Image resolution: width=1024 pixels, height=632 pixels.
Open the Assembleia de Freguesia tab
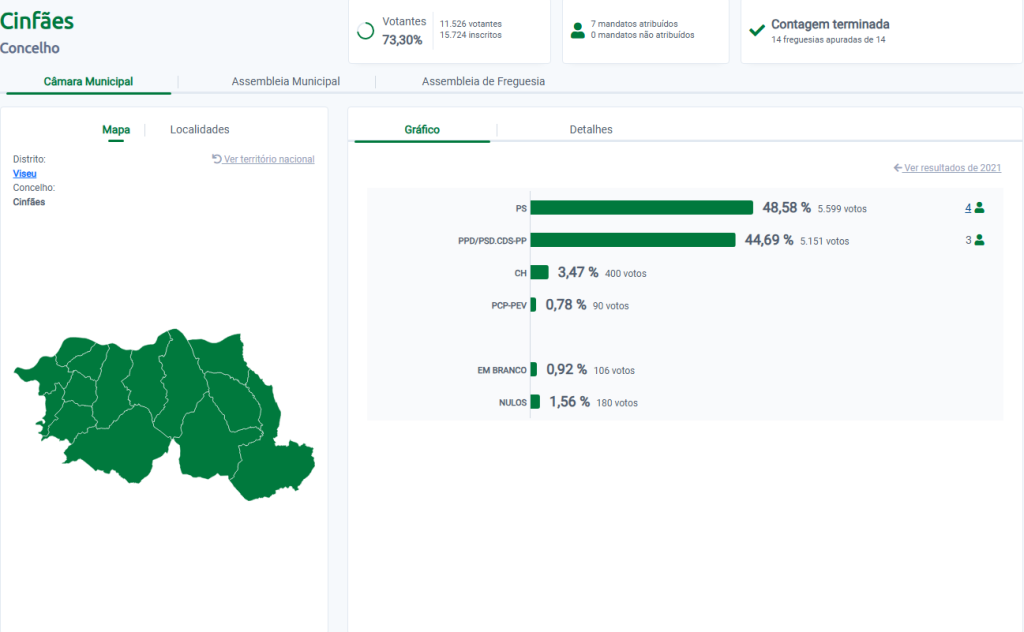coord(483,82)
